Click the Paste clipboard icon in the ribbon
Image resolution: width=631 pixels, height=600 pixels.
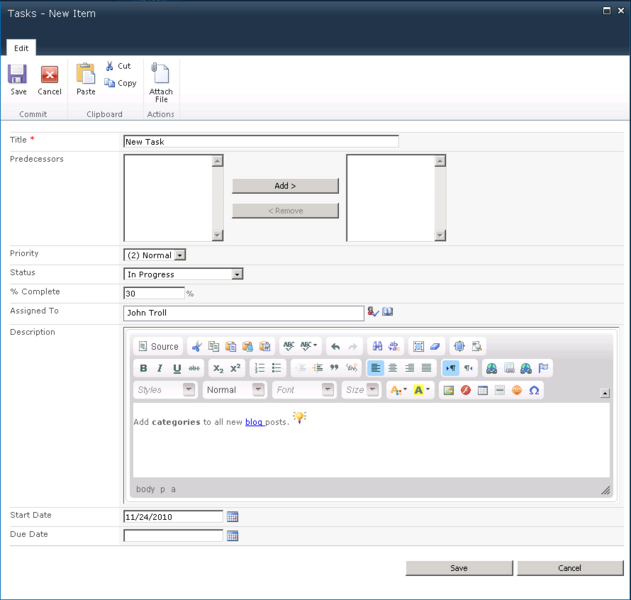coord(86,74)
